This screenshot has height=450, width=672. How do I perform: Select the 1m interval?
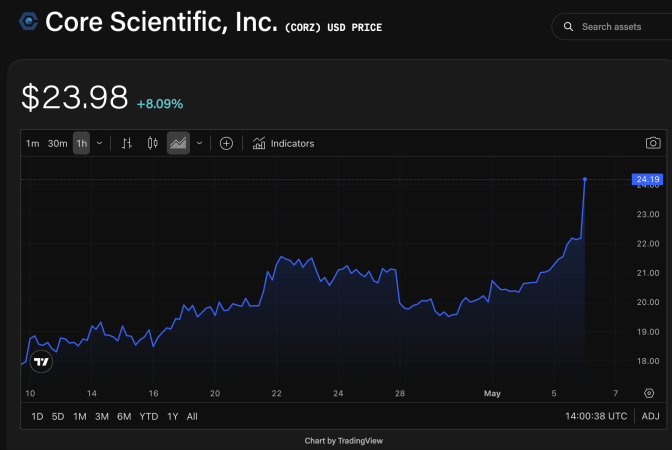click(33, 144)
